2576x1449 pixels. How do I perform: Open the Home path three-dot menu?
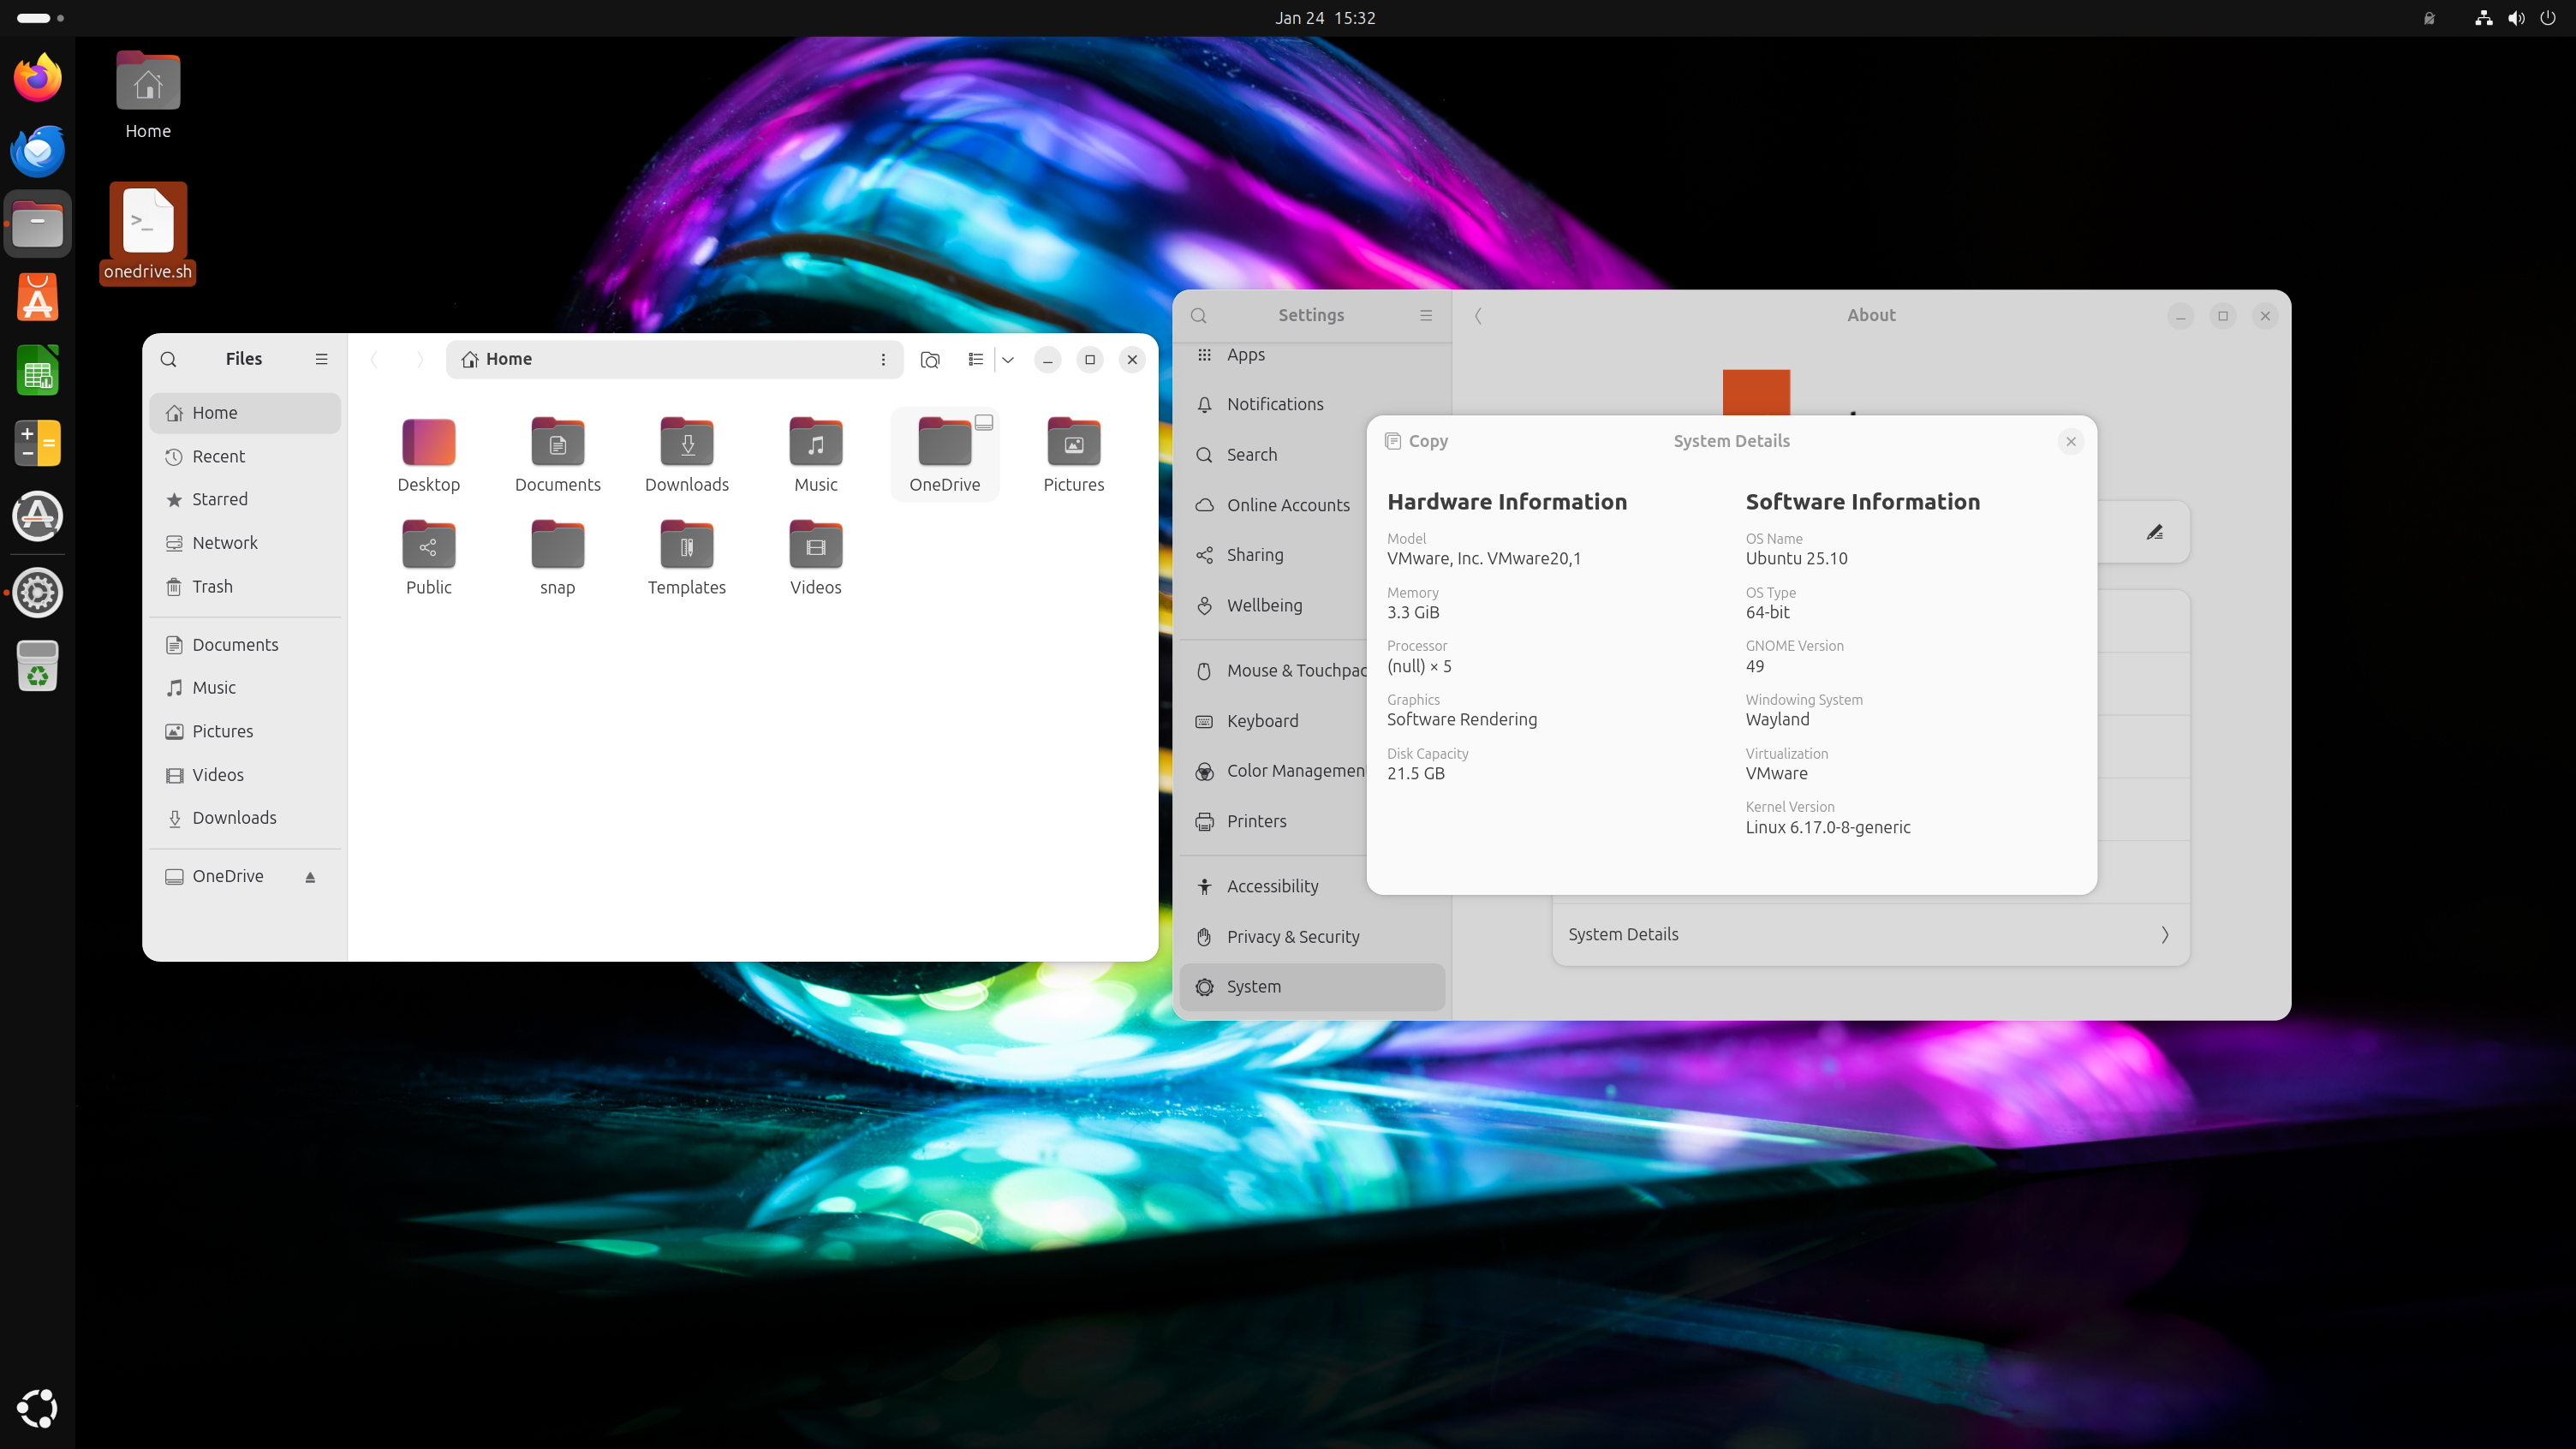[x=883, y=359]
